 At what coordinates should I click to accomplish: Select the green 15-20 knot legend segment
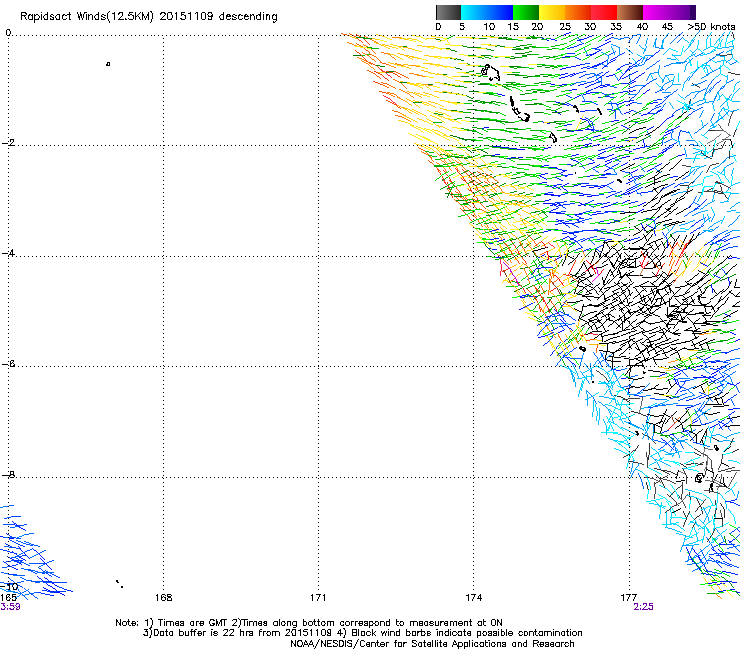coord(526,12)
